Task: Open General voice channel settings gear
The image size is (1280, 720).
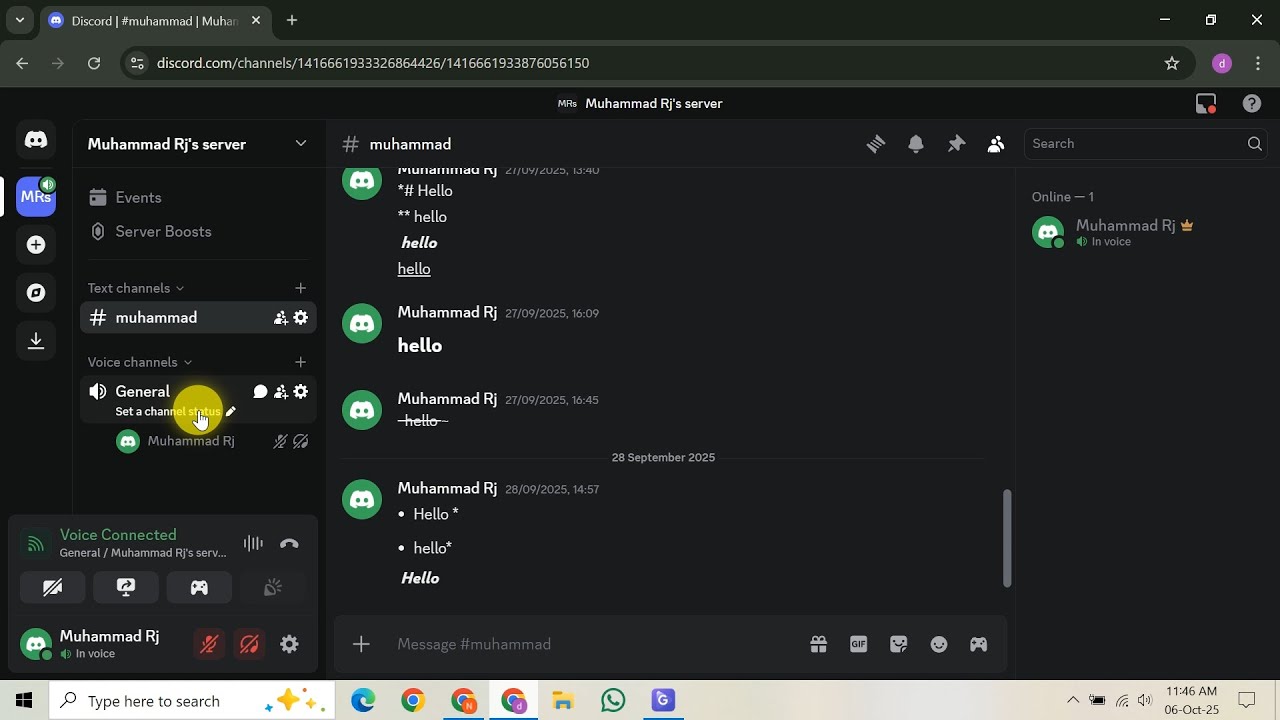Action: [x=301, y=392]
